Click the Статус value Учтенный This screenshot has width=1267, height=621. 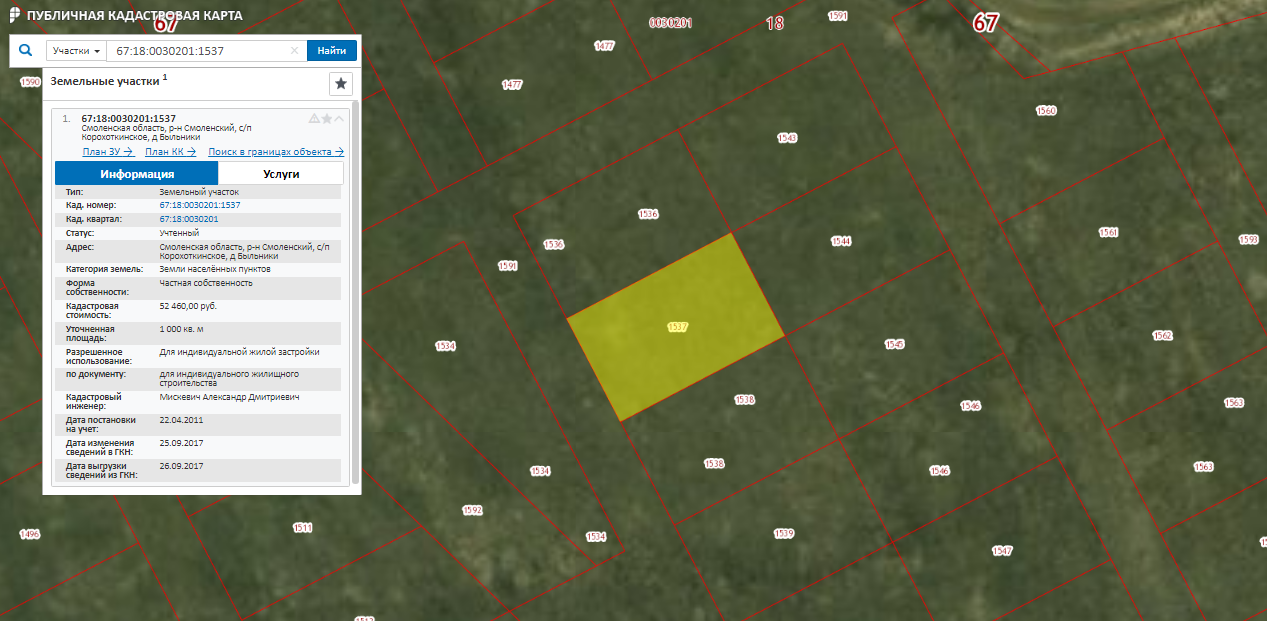click(180, 233)
